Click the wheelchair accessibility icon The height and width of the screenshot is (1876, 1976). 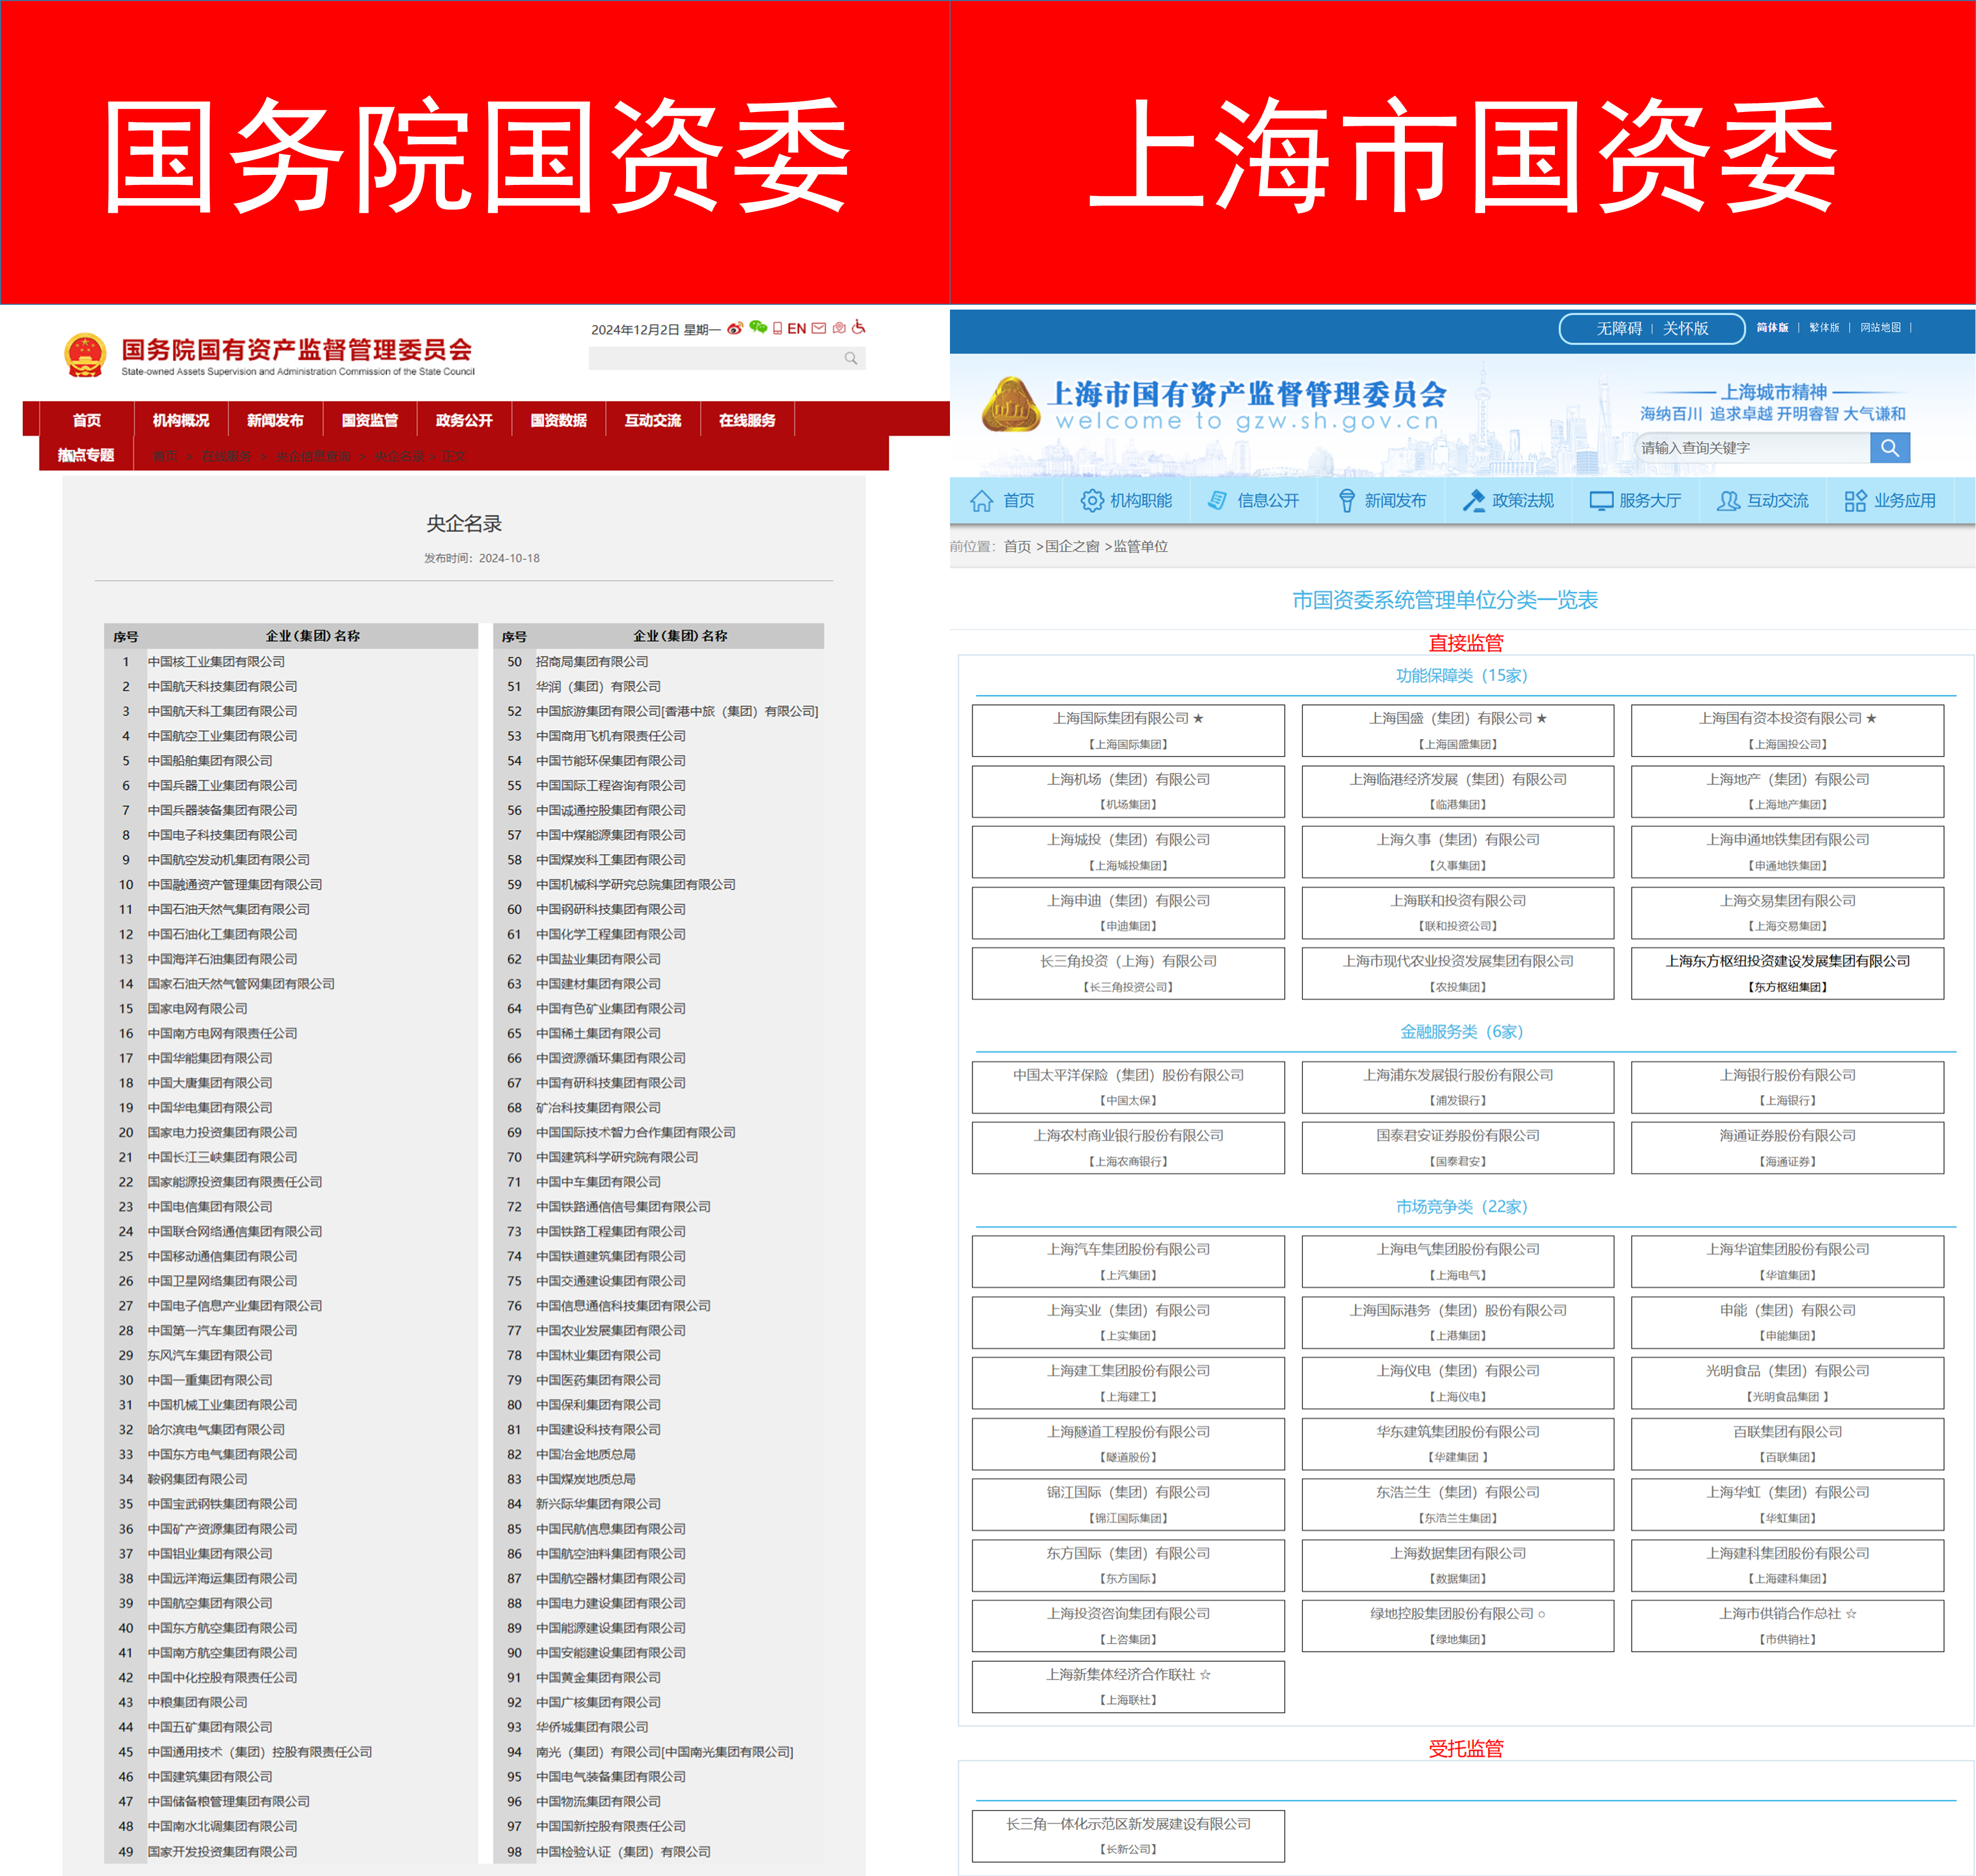point(859,327)
